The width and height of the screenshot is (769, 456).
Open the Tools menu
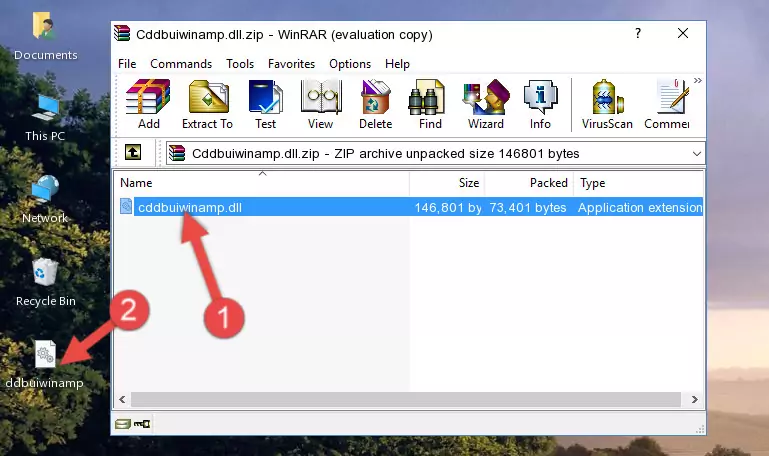pyautogui.click(x=240, y=64)
